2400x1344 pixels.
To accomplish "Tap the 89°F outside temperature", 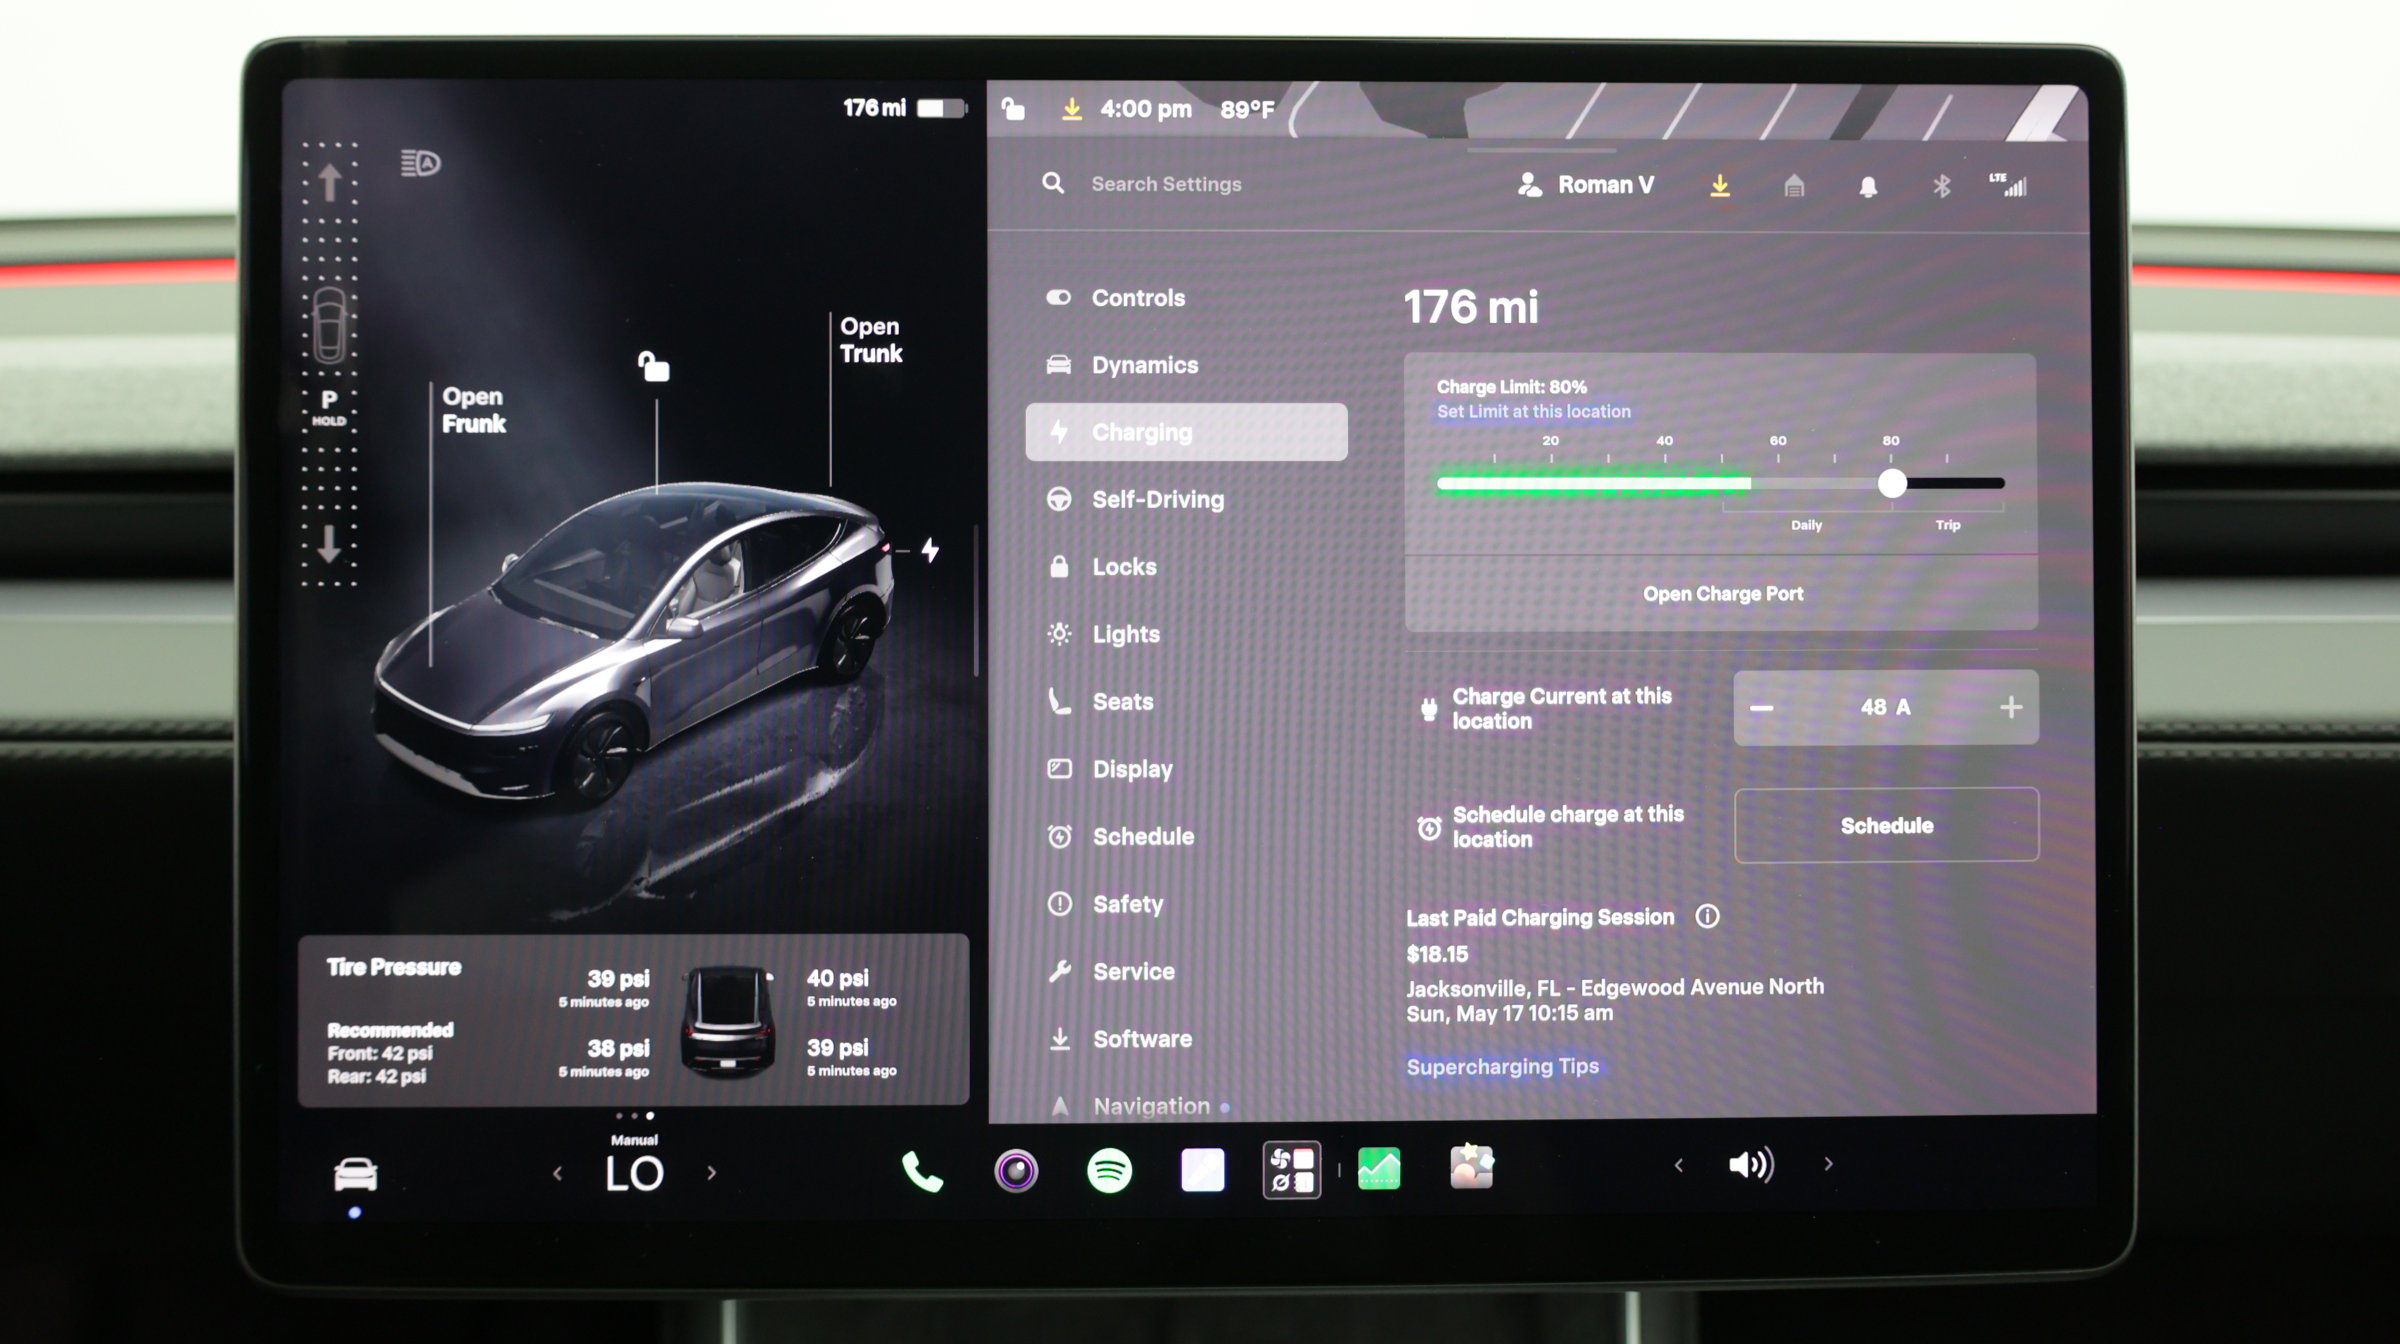I will (x=1247, y=110).
